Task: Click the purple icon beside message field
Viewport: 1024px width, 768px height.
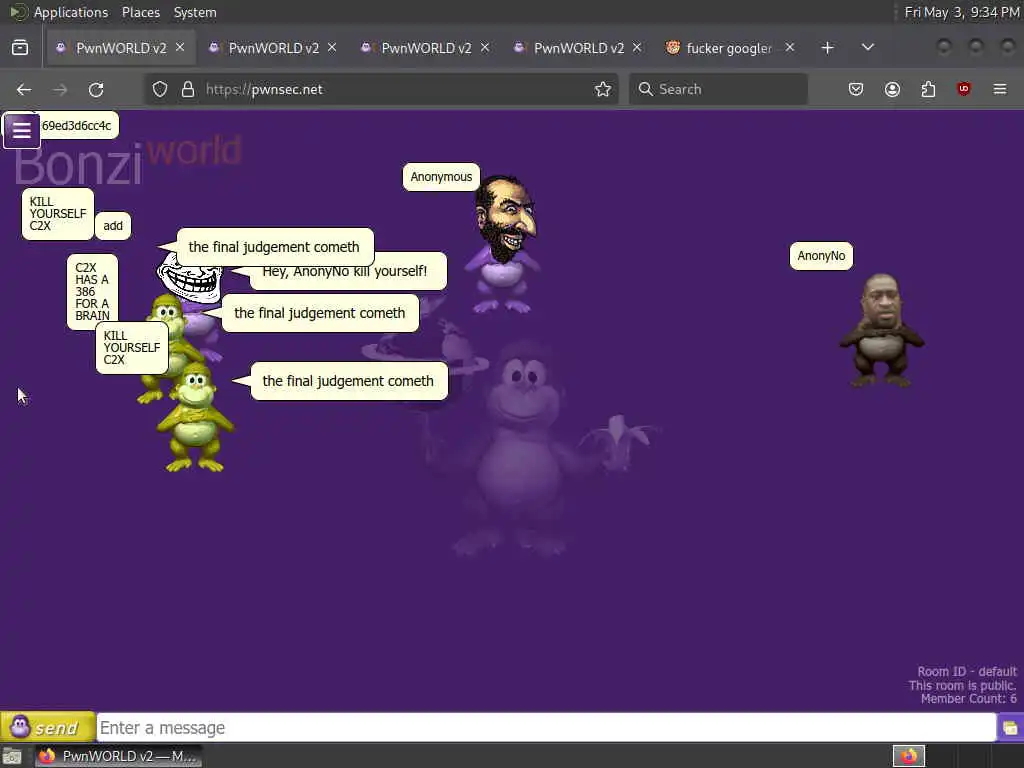Action: tap(1010, 728)
